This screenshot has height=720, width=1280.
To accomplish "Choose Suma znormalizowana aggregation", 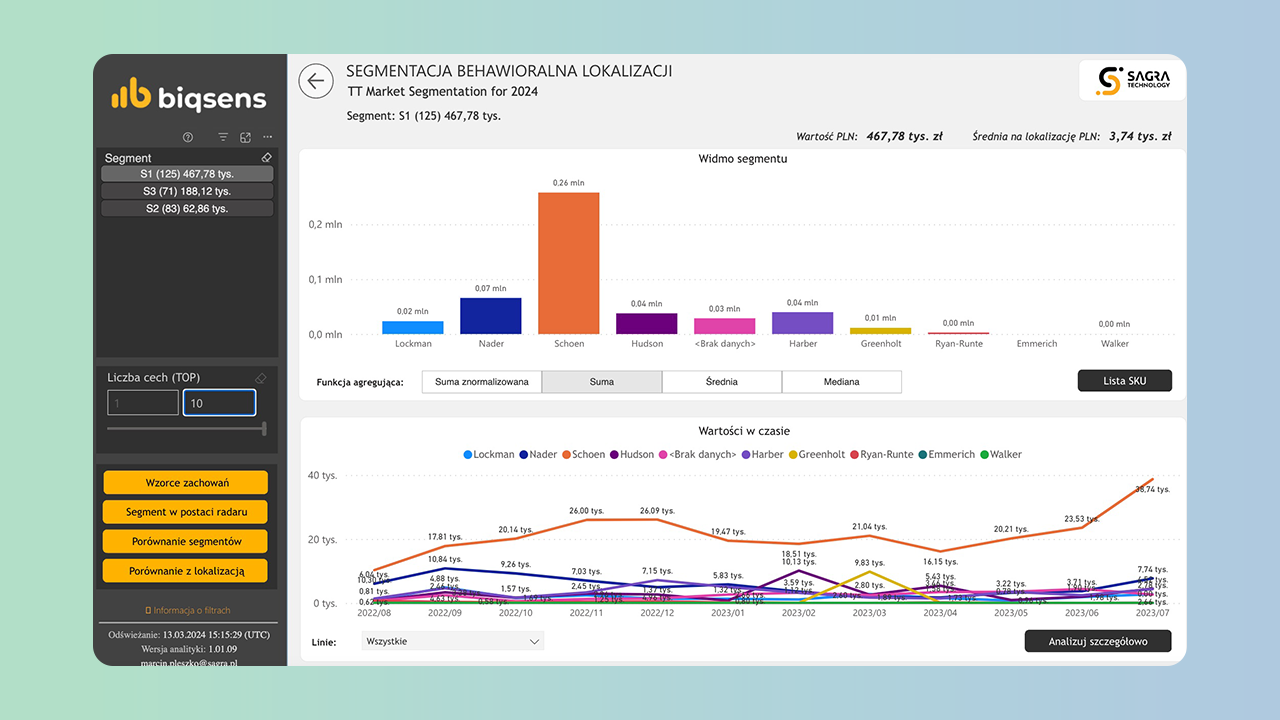I will point(482,381).
